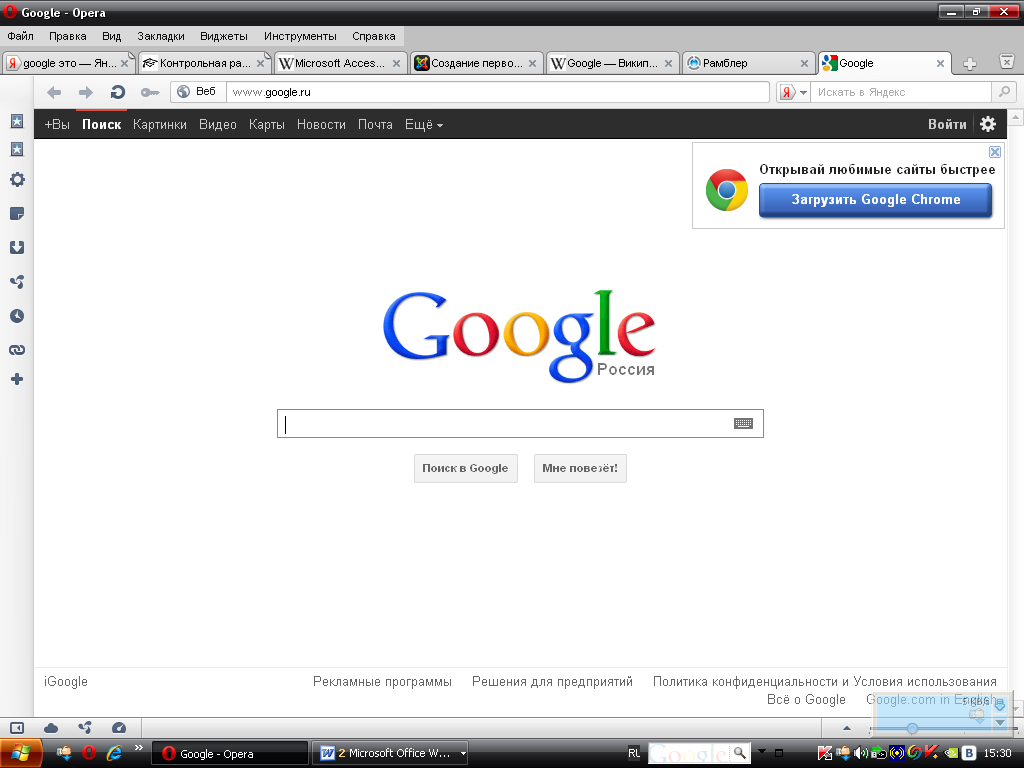
Task: Open the Новости link in Google bar
Action: coord(321,124)
